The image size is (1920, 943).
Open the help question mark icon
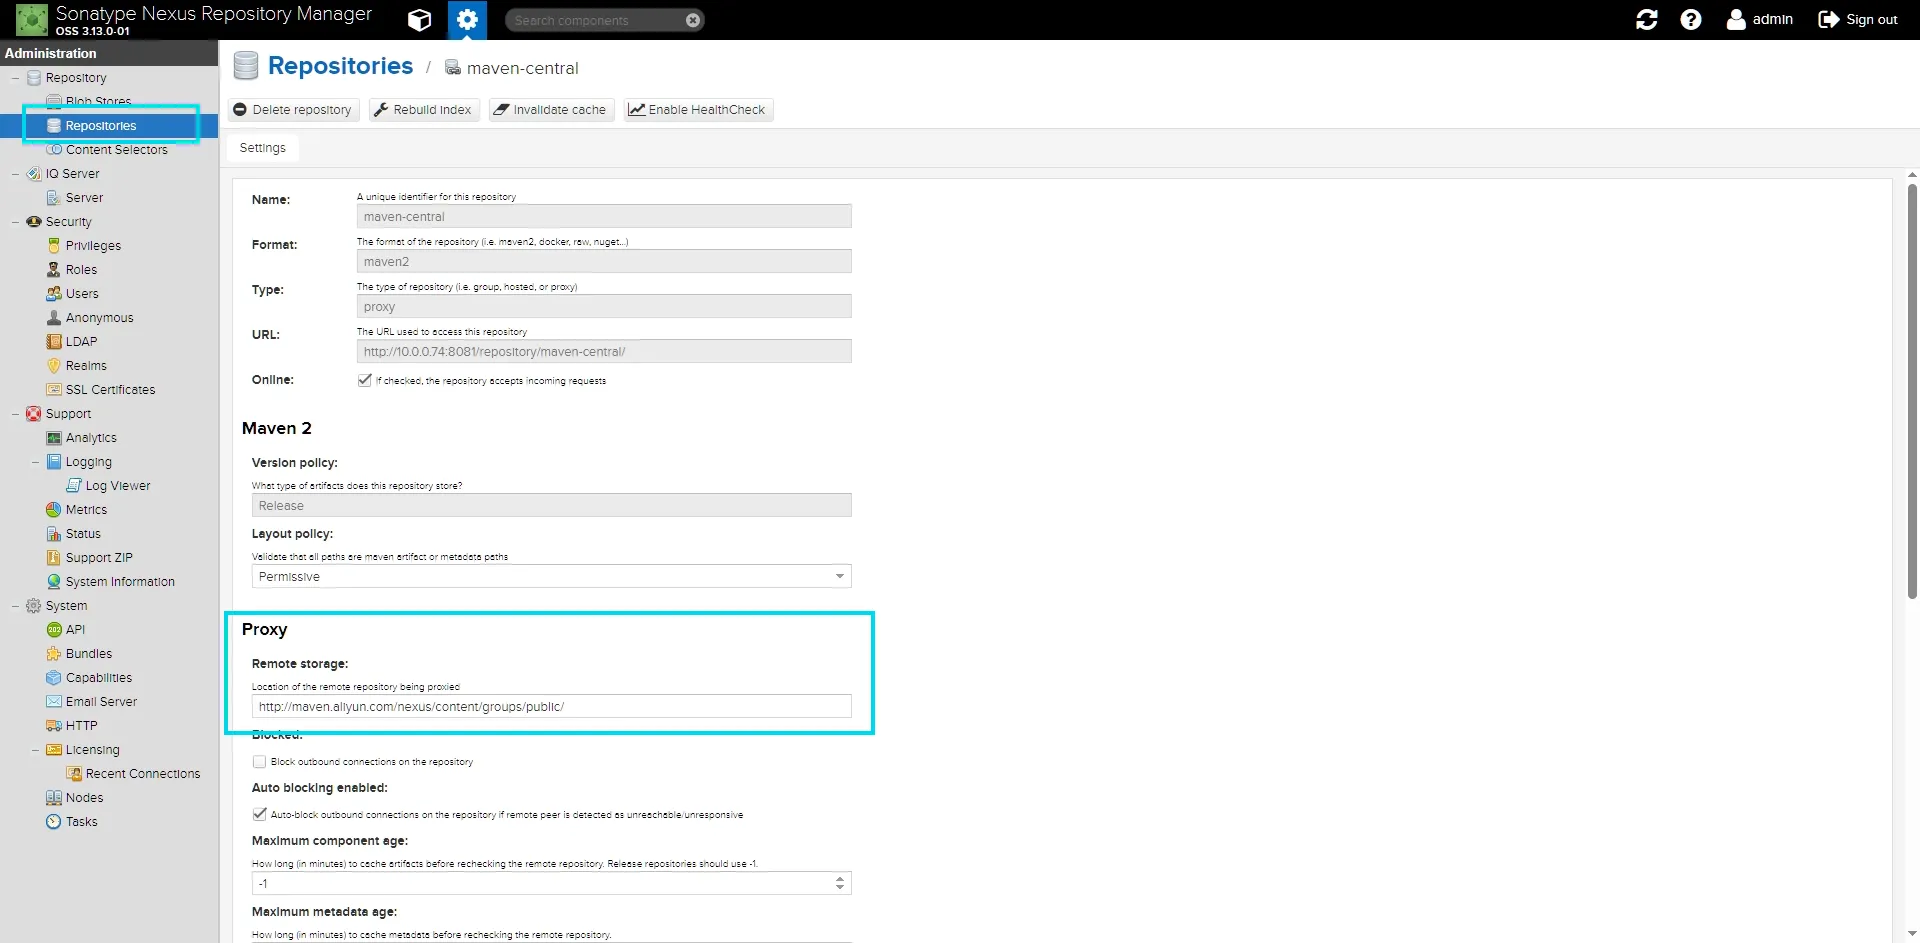pyautogui.click(x=1691, y=20)
